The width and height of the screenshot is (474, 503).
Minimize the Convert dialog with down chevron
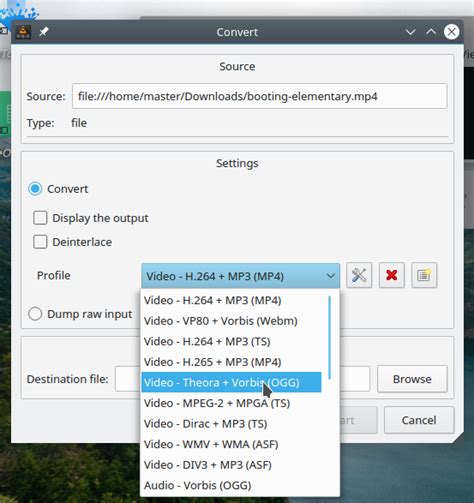410,32
